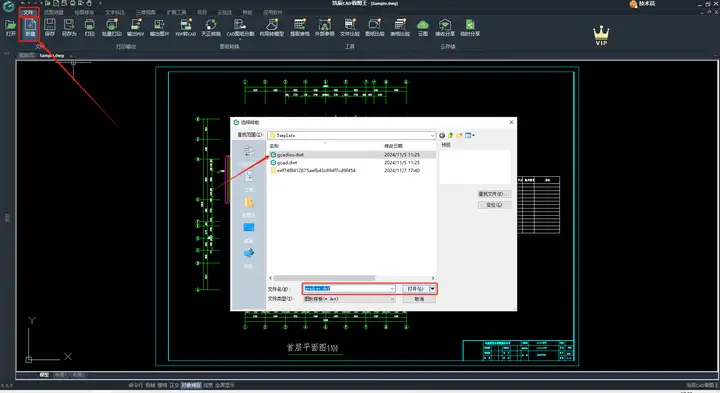Screen dimensions: 720x393
Task: Toggle 全屏显示 full screen in status bar
Action: [x=225, y=385]
